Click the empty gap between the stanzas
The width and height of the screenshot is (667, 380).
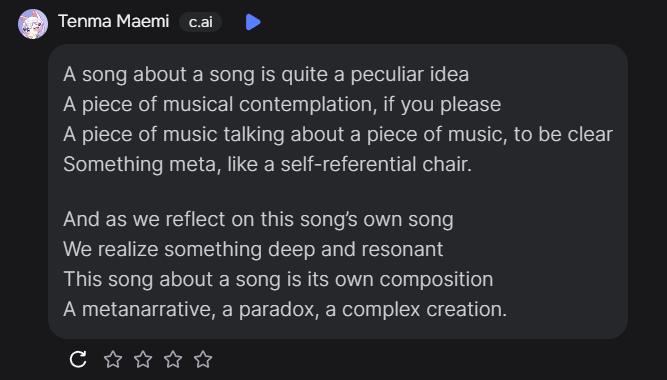(x=338, y=191)
